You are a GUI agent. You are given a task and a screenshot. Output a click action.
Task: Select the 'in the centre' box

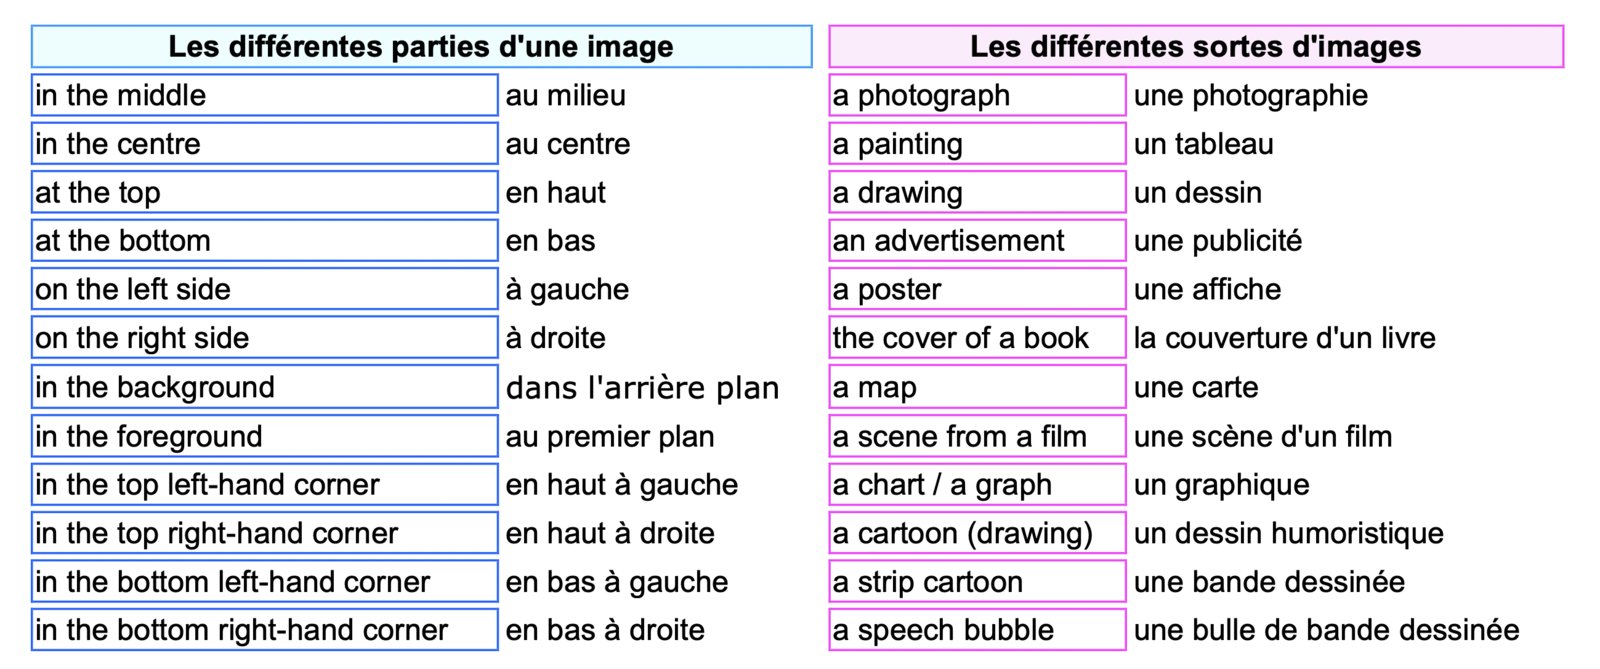point(265,143)
